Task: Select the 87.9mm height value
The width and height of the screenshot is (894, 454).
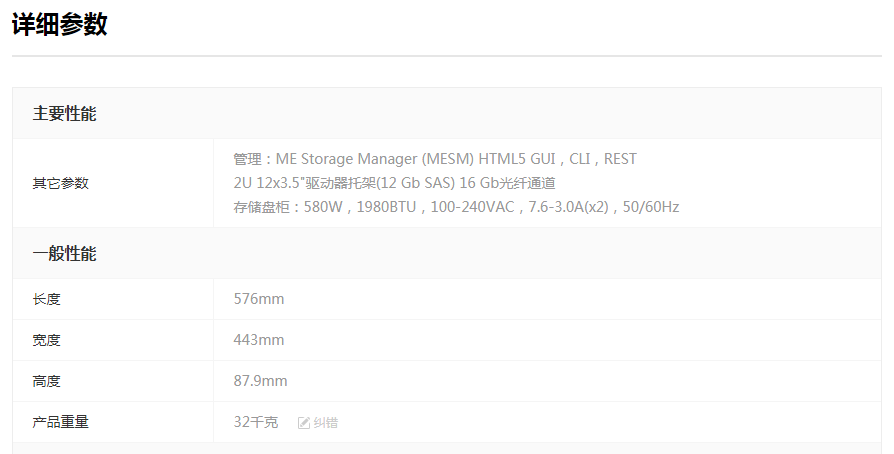Action: coord(261,381)
